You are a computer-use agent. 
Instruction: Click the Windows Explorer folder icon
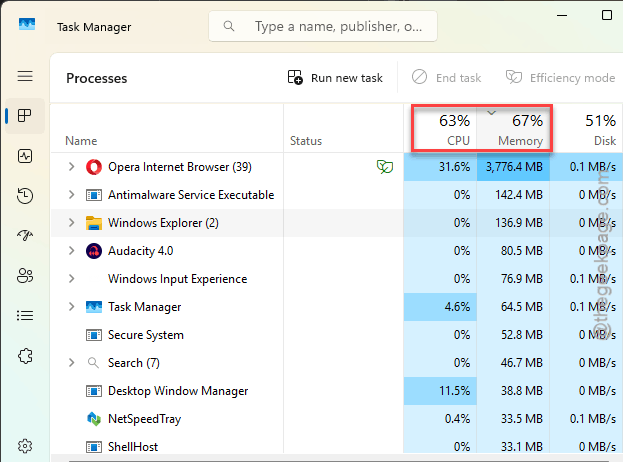(94, 223)
